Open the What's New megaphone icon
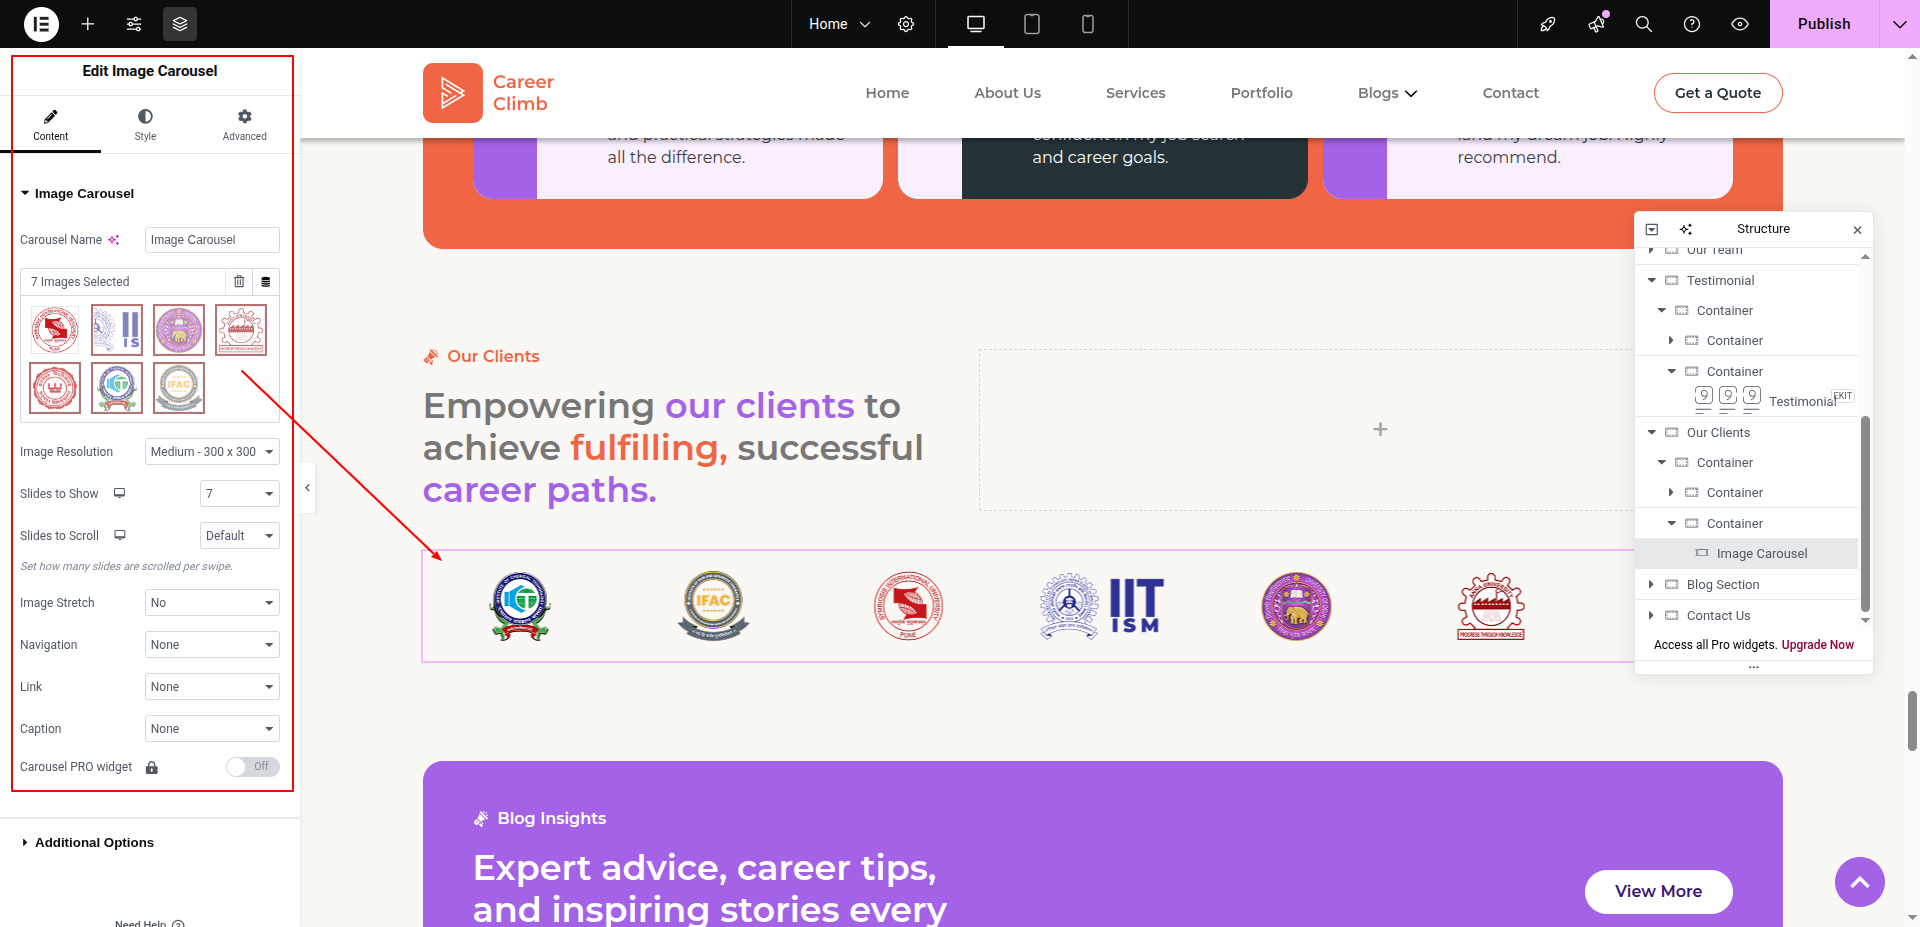 (x=1596, y=24)
